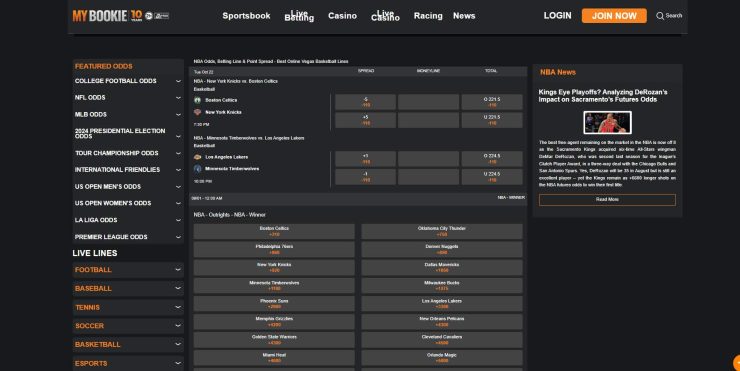Expand College Football Odds
Image resolution: width=740 pixels, height=371 pixels.
click(x=128, y=81)
